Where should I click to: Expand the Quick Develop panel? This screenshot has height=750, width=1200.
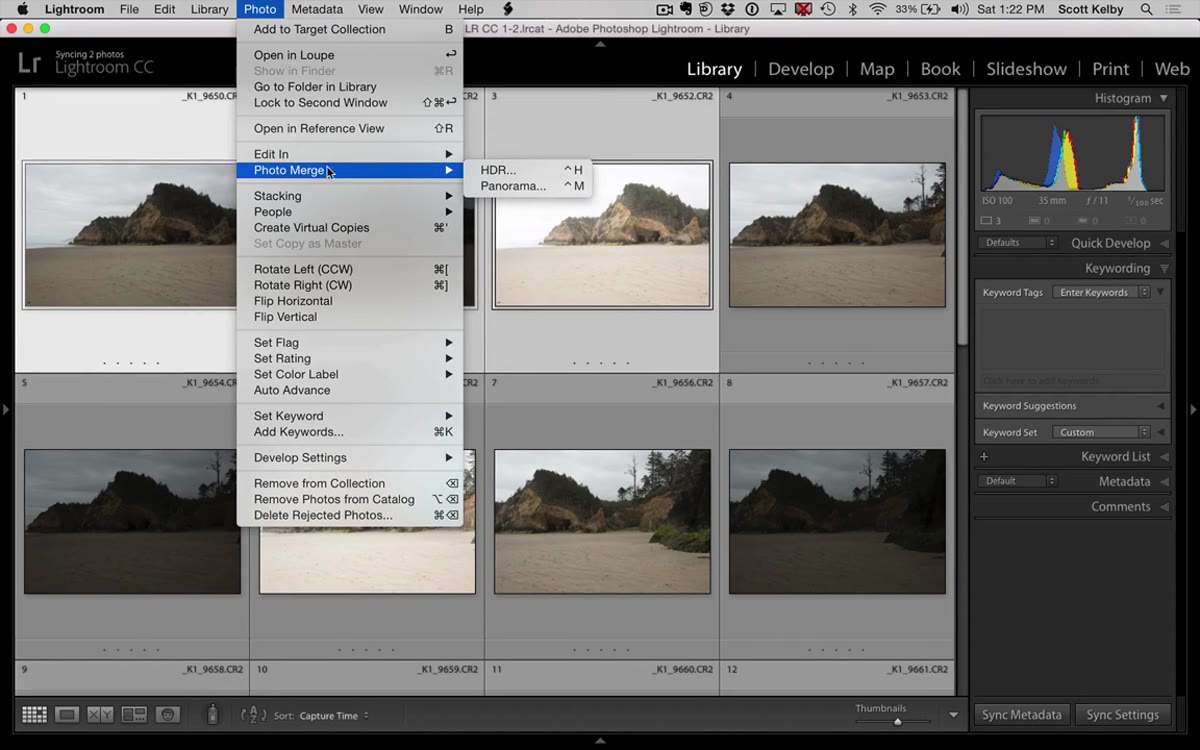pos(1163,243)
